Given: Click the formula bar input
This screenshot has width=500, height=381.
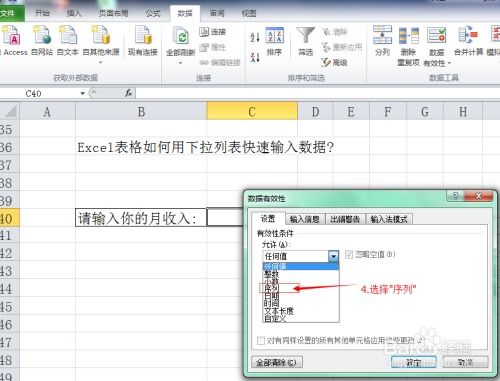Looking at the screenshot, I should click(317, 93).
